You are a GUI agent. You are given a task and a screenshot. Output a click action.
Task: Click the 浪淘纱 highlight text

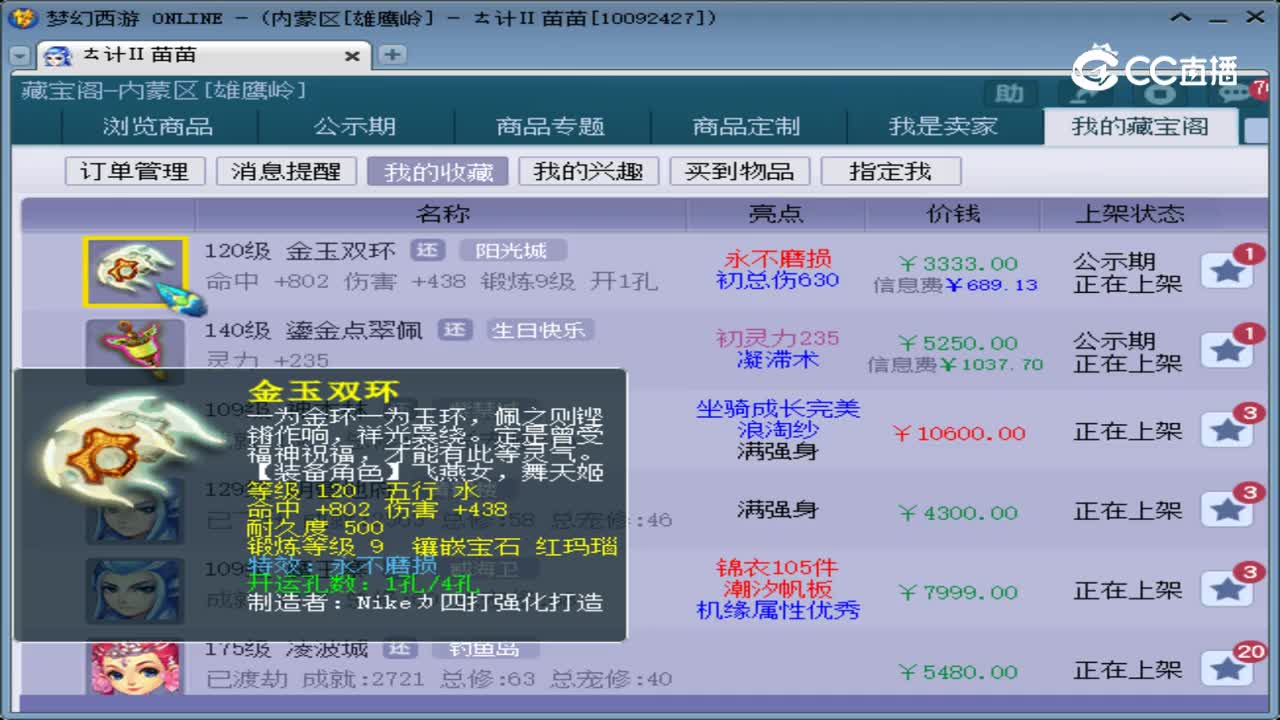[x=777, y=429]
